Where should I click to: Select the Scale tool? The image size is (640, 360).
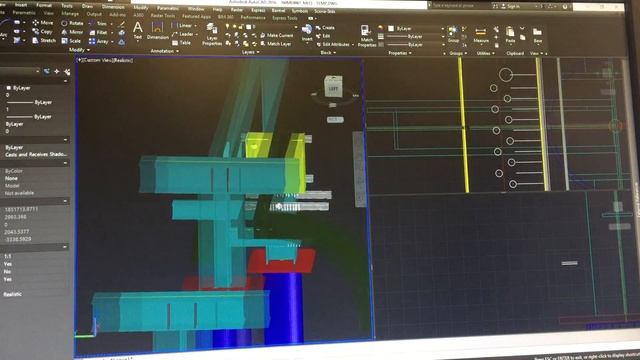71,41
